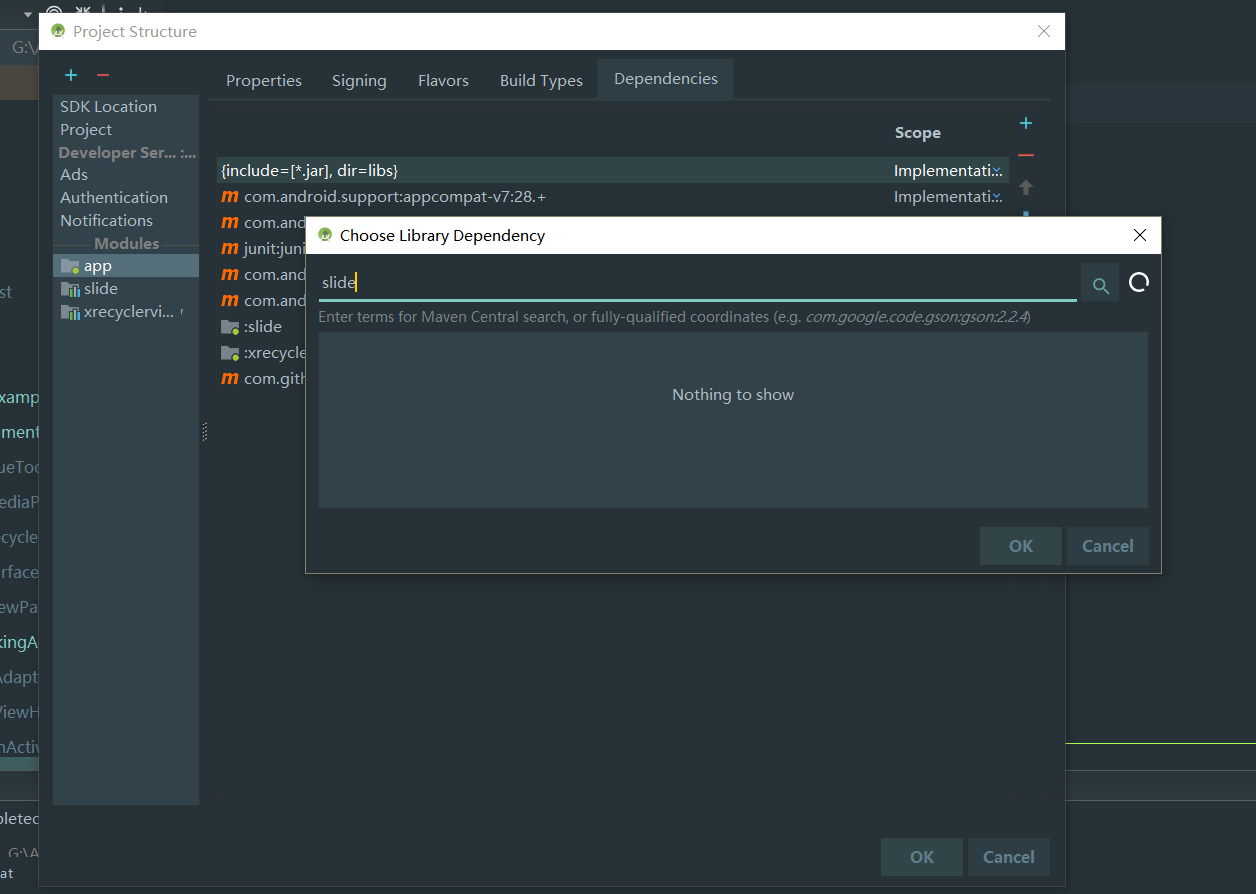
Task: Click Cancel in the Project Structure dialog
Action: point(1008,857)
